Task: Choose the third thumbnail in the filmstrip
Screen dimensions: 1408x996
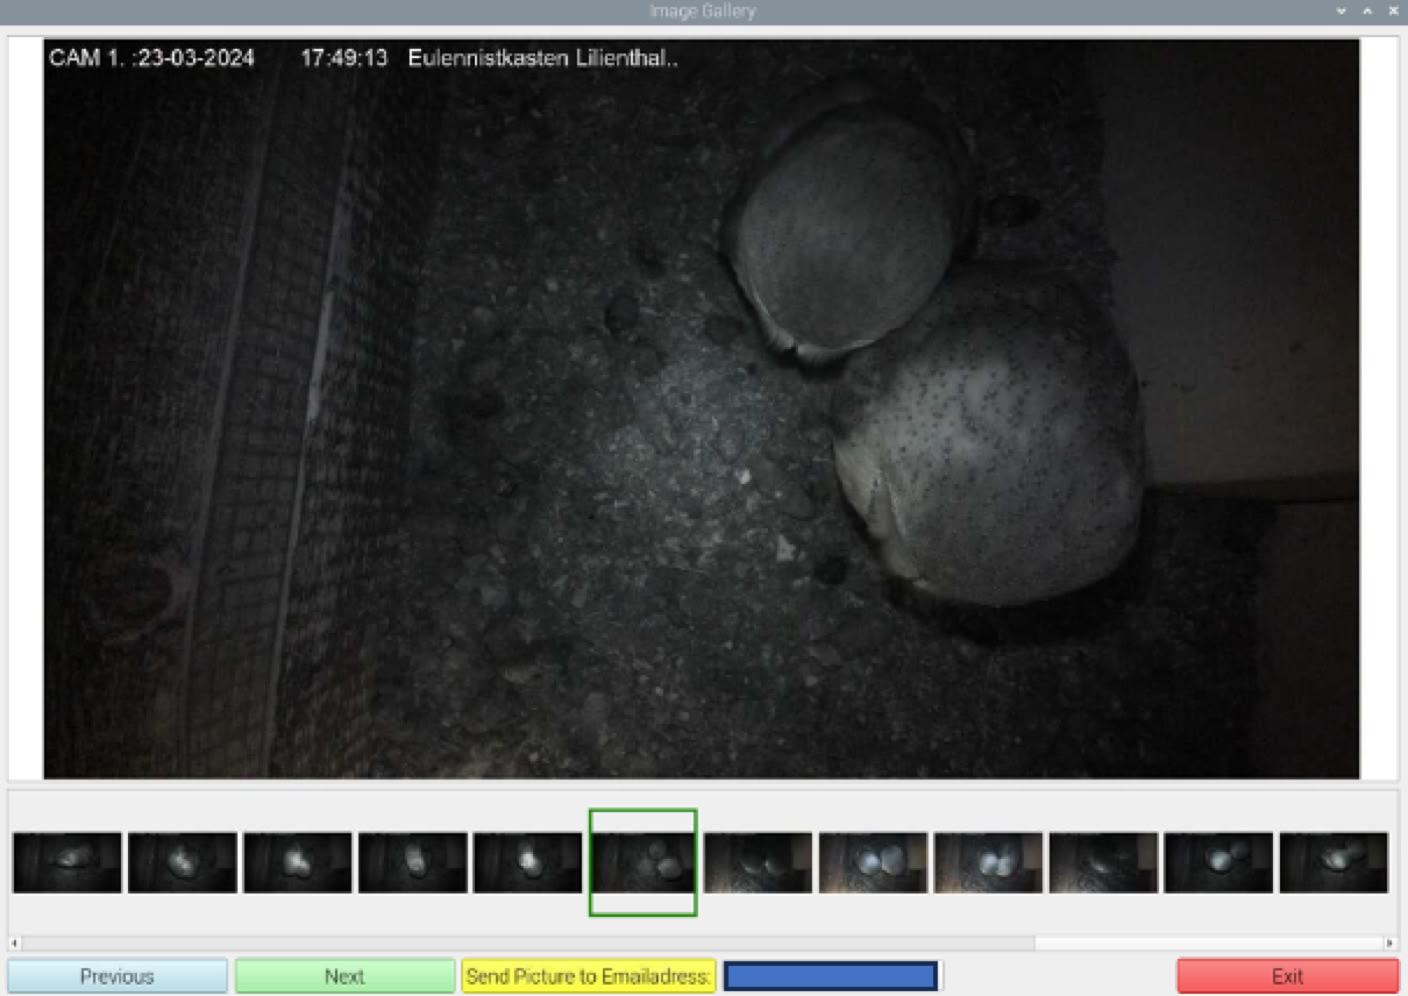Action: [298, 862]
